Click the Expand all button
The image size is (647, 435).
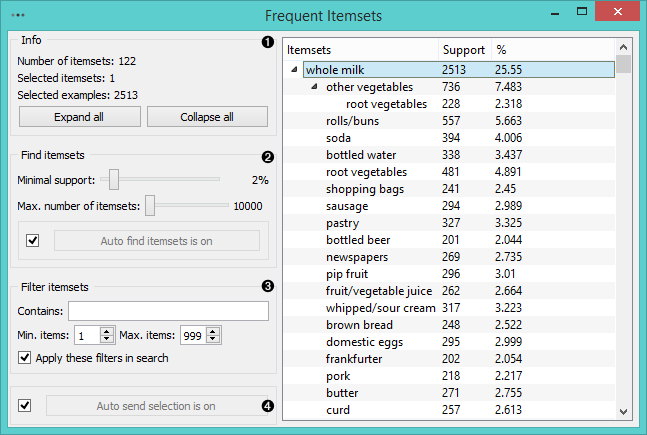click(79, 117)
